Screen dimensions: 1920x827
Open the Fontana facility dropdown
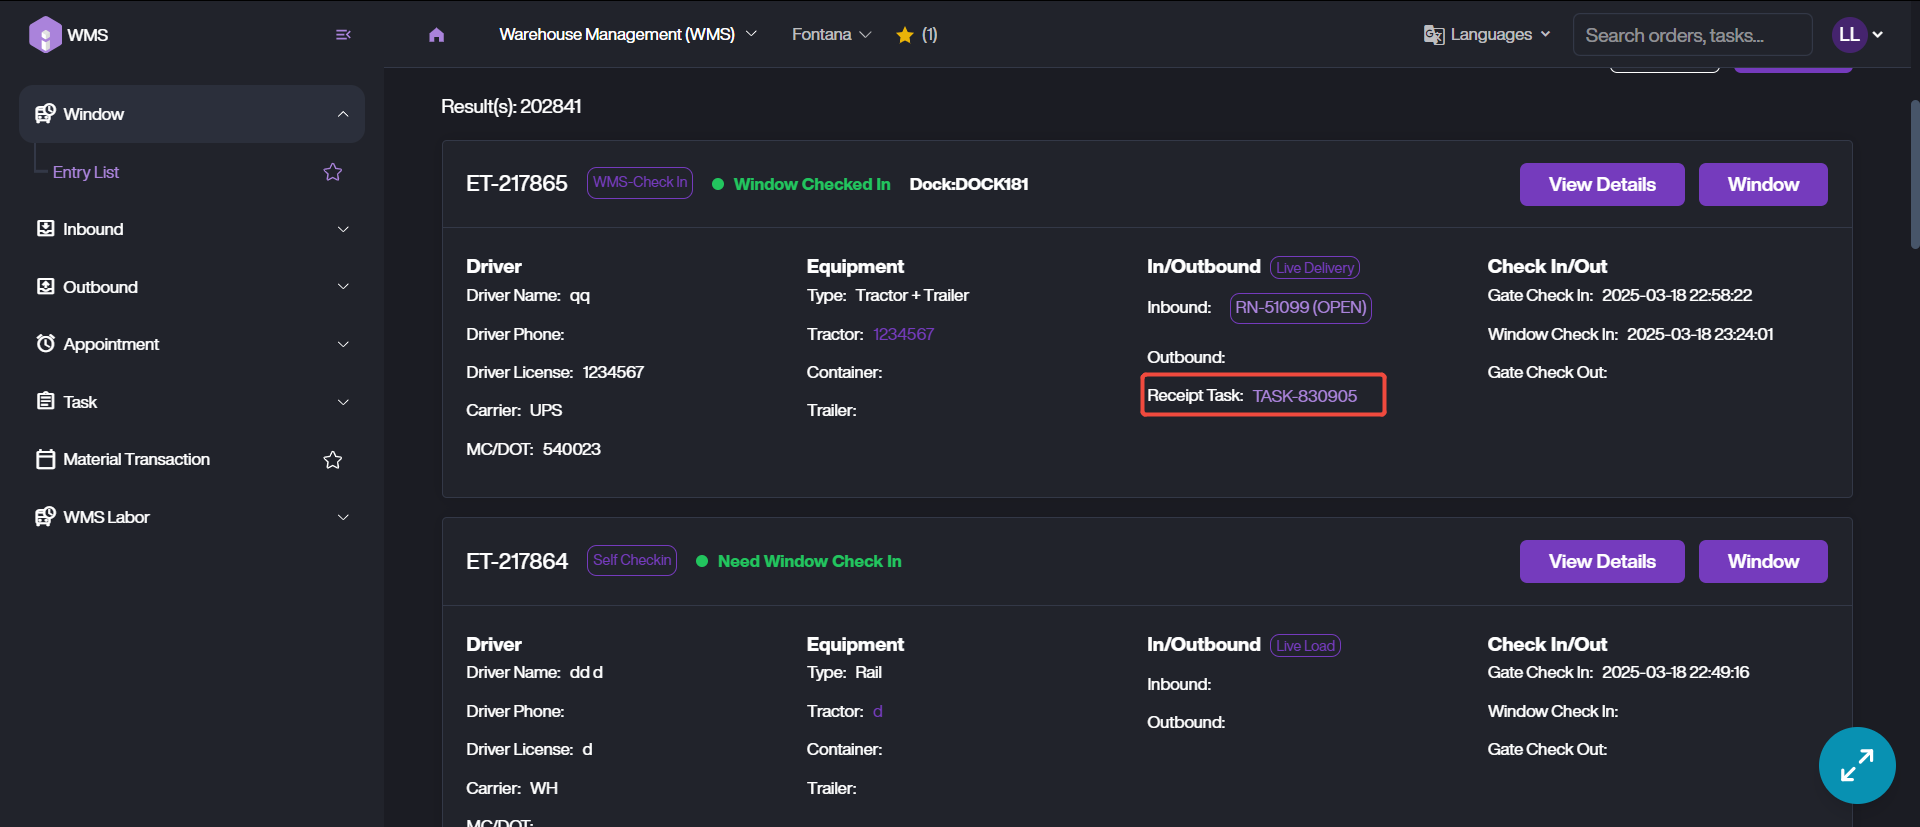point(831,35)
